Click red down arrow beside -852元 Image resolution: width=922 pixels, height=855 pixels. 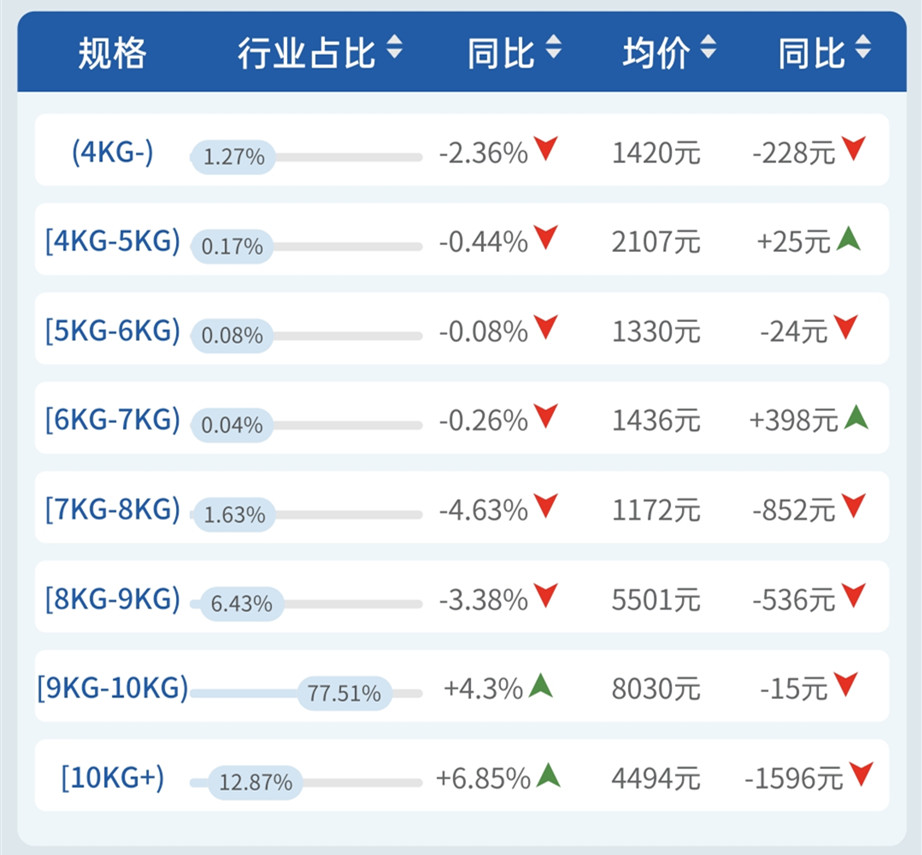853,507
